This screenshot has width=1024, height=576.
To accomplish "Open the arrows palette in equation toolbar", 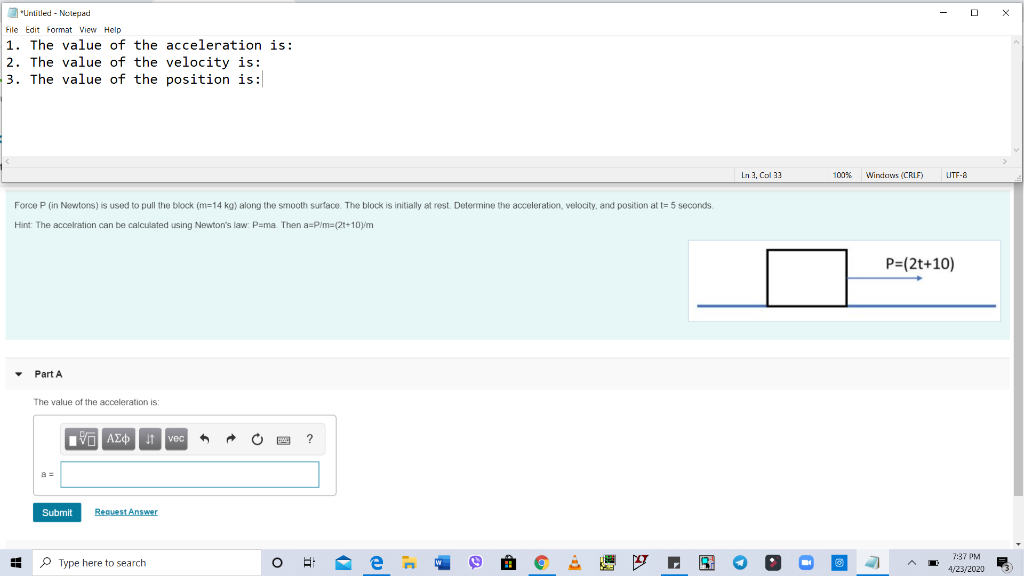I will click(x=150, y=439).
